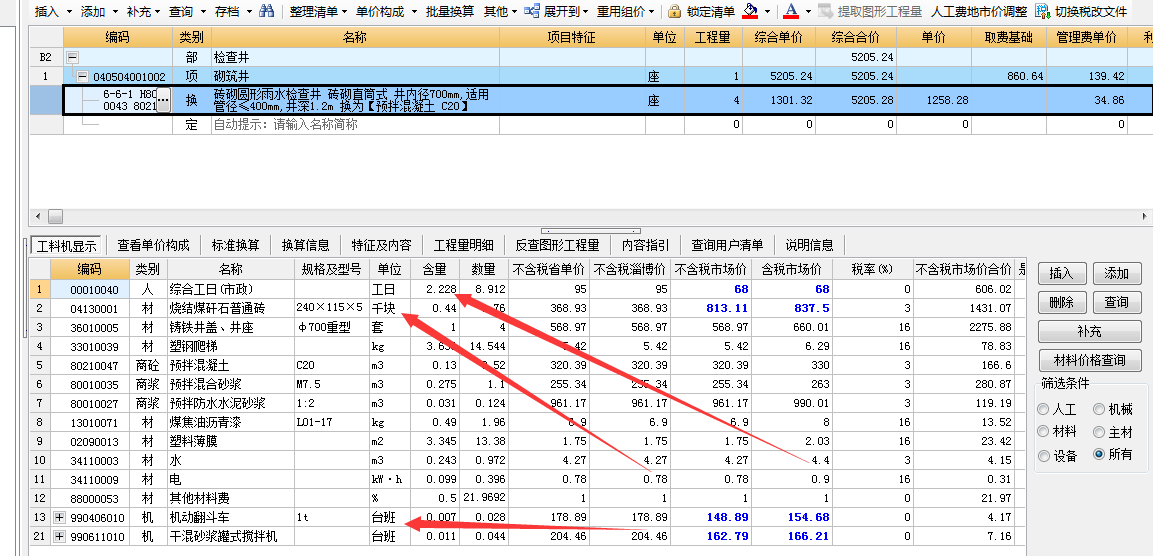Select the 人工 filter radio button

[1043, 410]
